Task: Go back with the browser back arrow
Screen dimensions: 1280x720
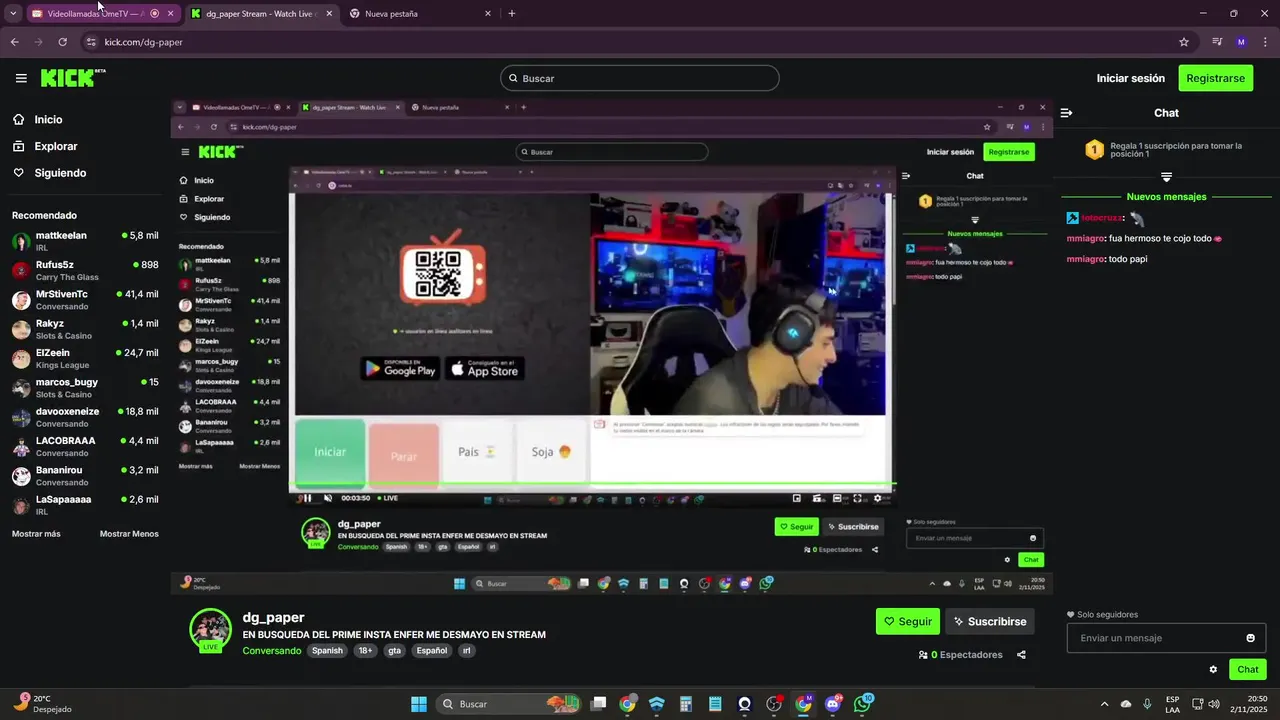Action: coord(14,42)
